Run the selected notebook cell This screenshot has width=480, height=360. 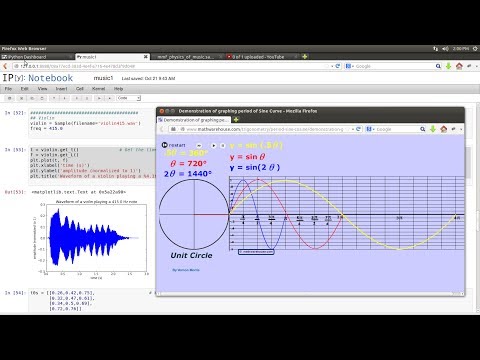[99, 98]
